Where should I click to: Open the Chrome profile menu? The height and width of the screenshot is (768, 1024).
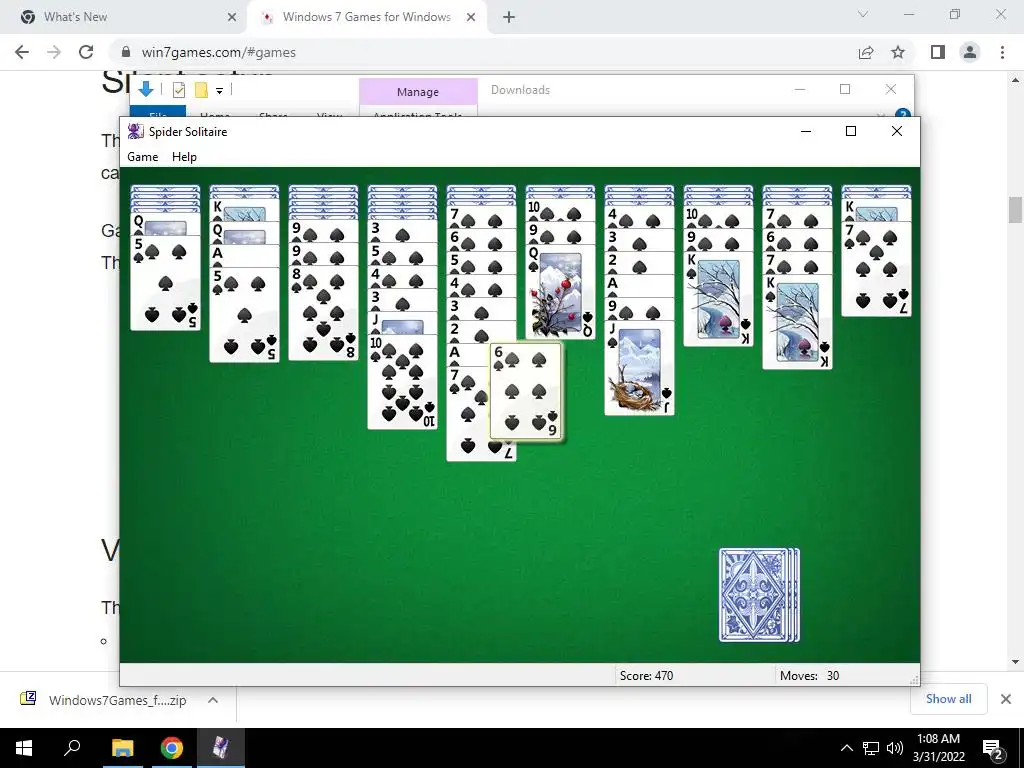click(970, 52)
